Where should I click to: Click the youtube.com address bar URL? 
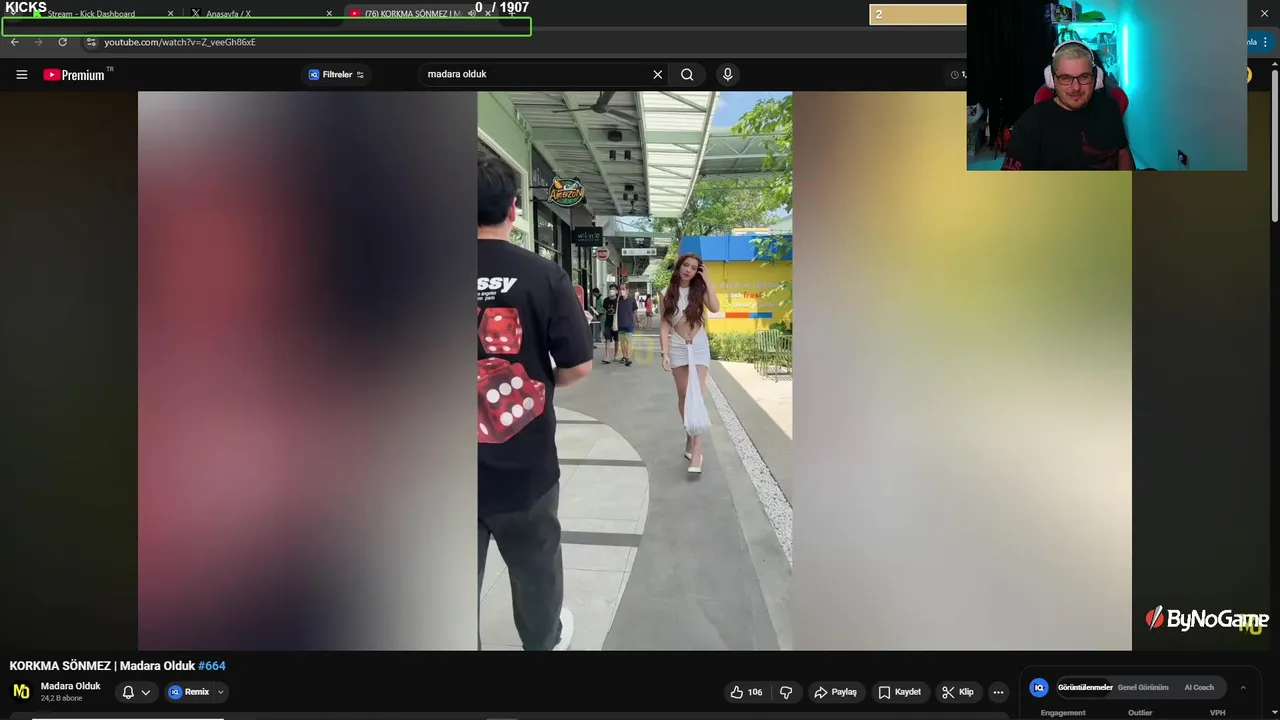180,42
